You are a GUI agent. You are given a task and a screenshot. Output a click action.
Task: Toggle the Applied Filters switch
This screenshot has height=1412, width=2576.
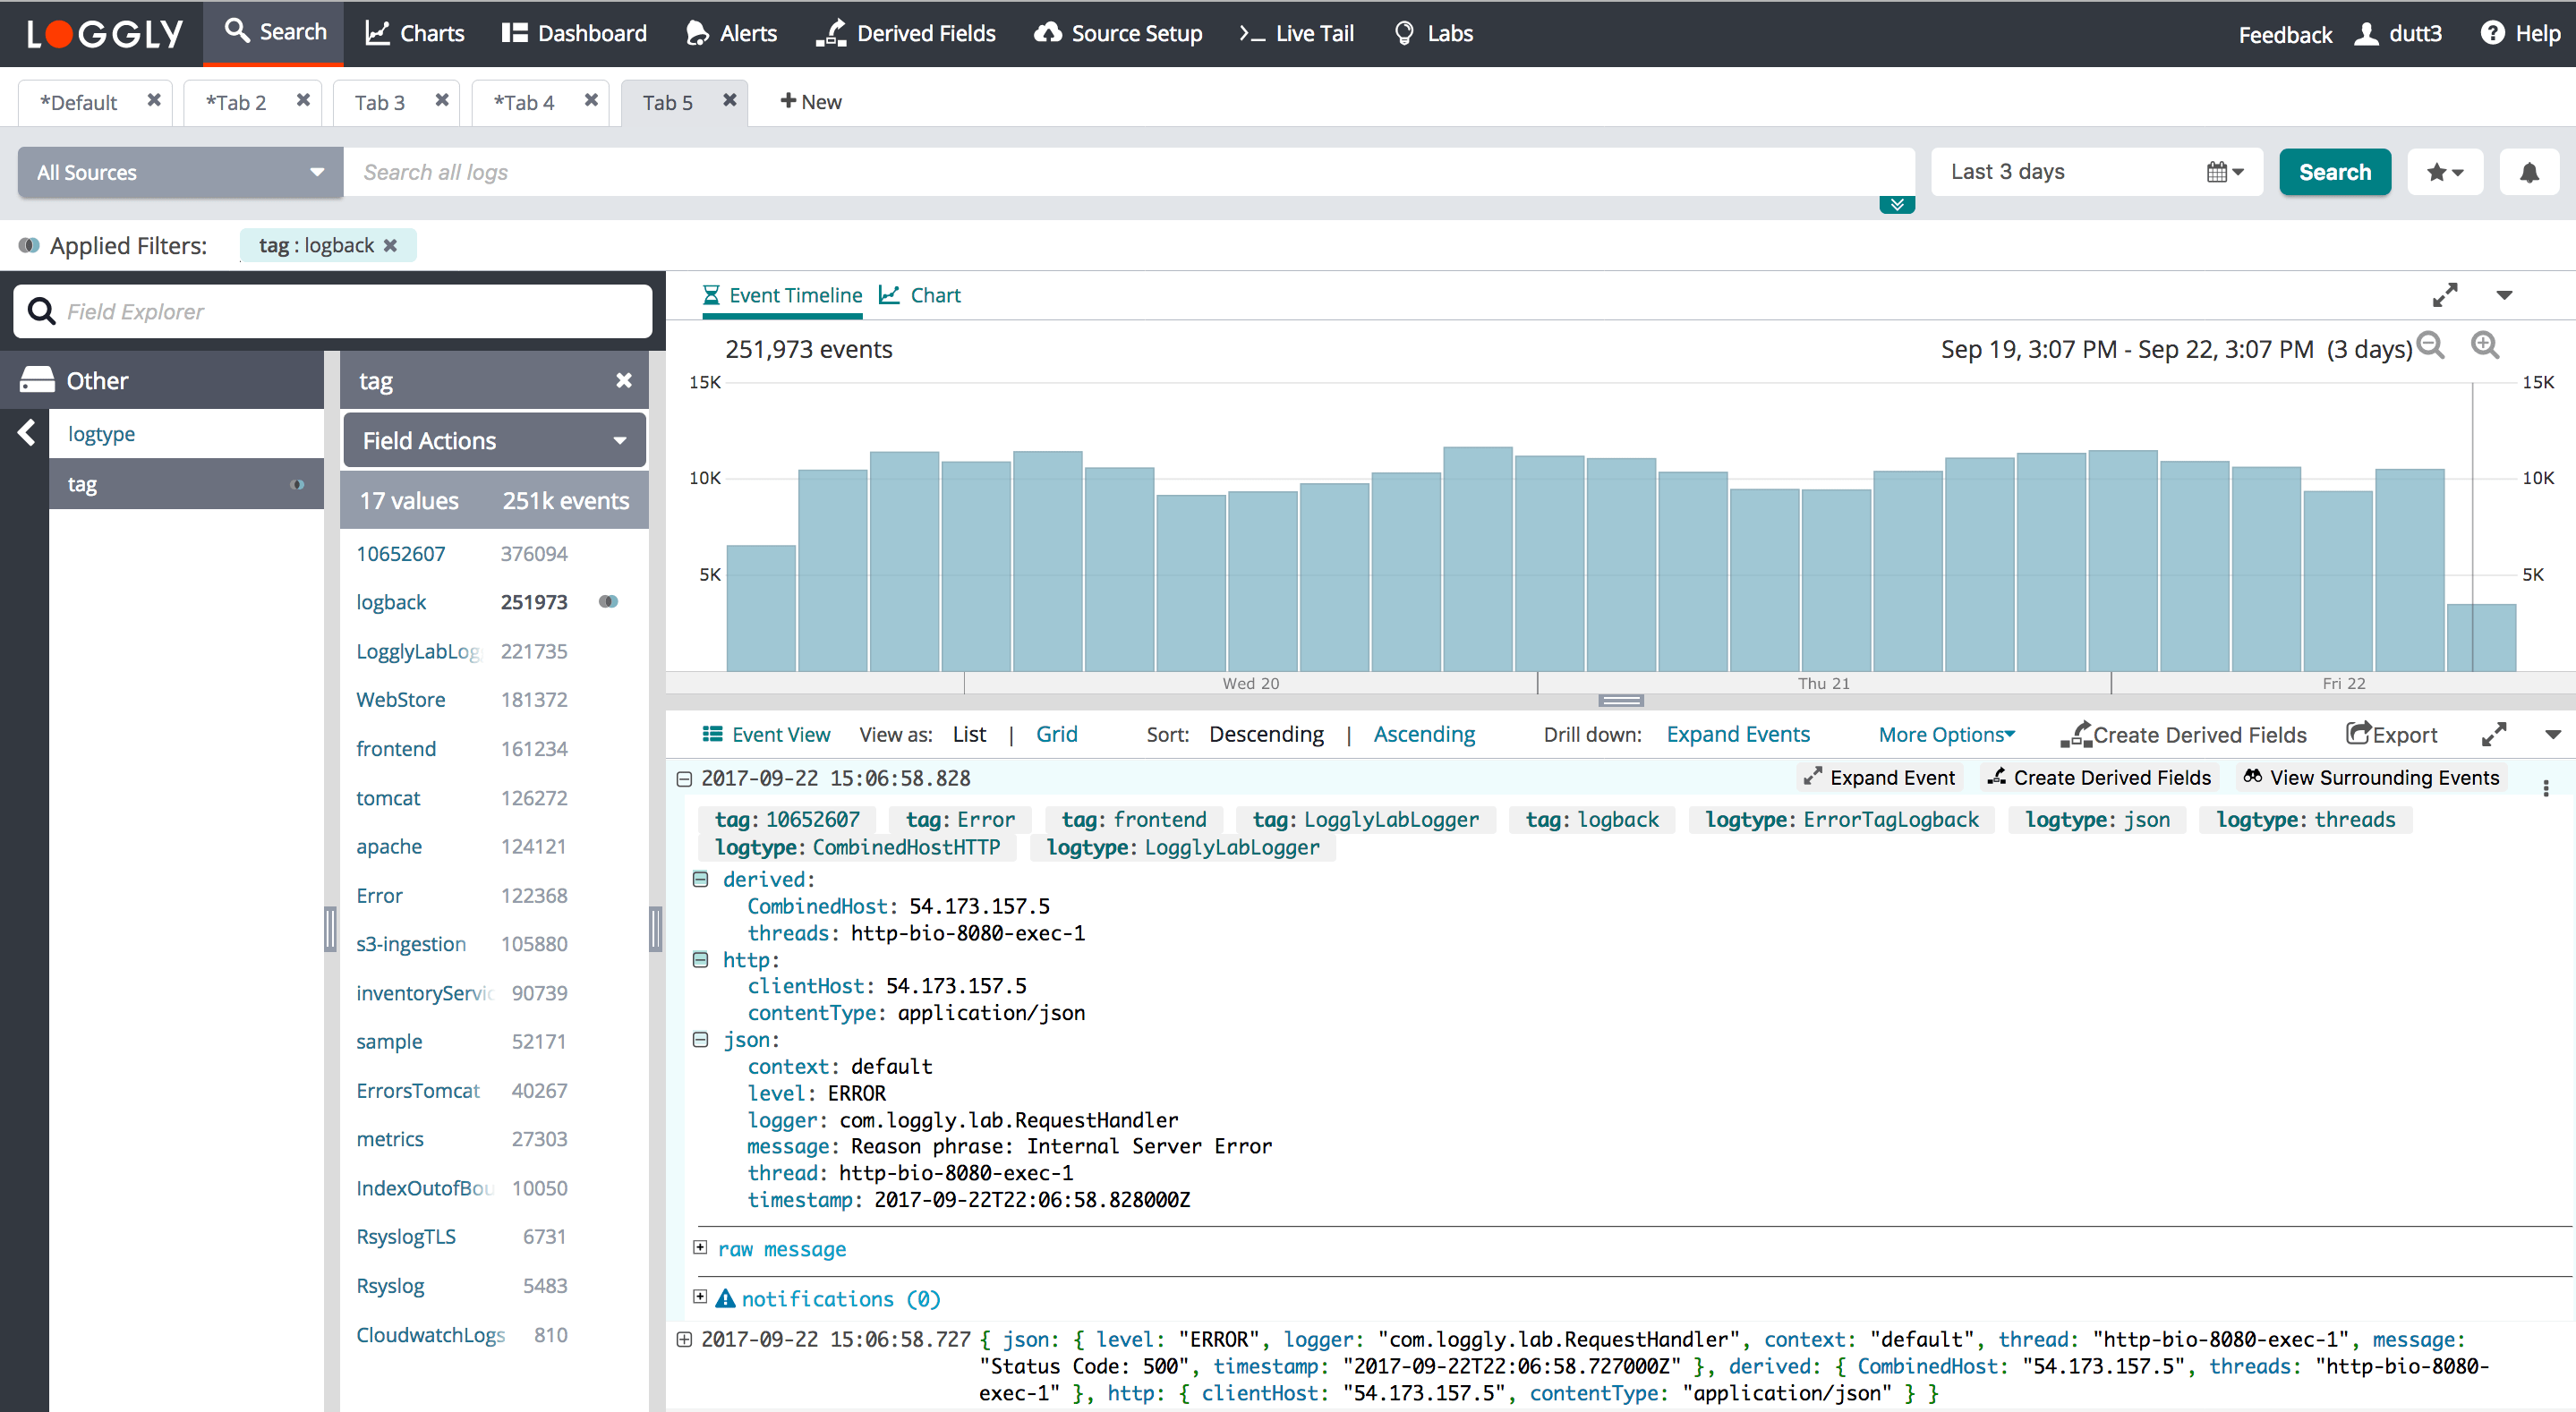[x=29, y=246]
